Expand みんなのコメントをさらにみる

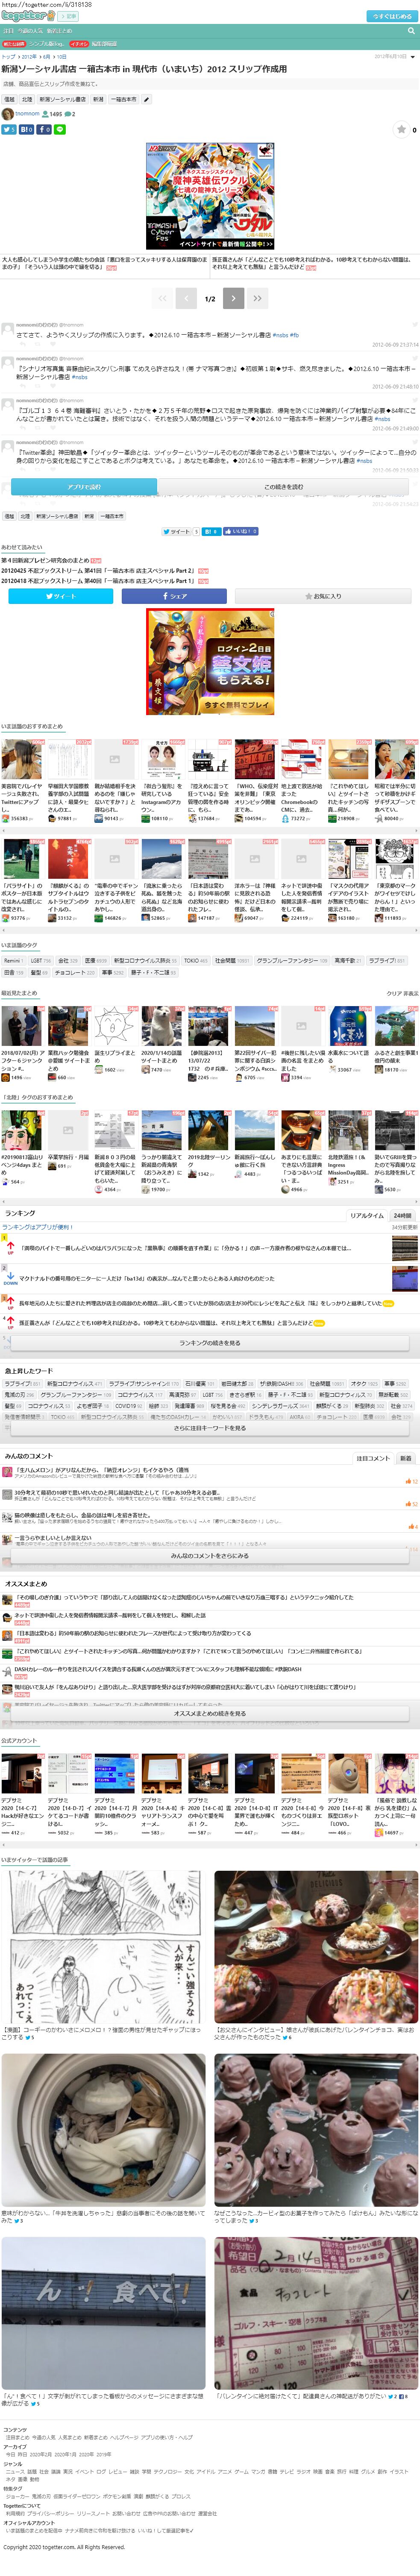click(210, 1556)
